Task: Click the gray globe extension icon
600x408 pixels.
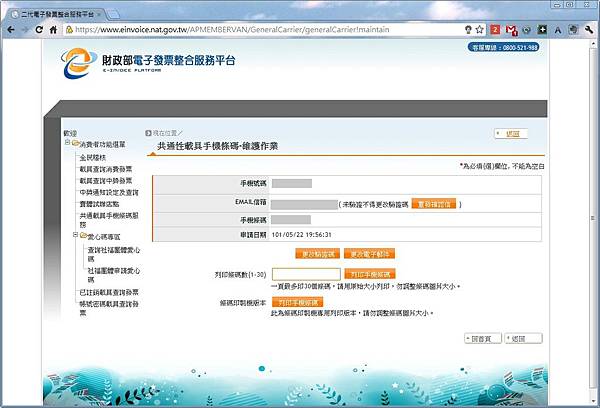Action: click(573, 29)
